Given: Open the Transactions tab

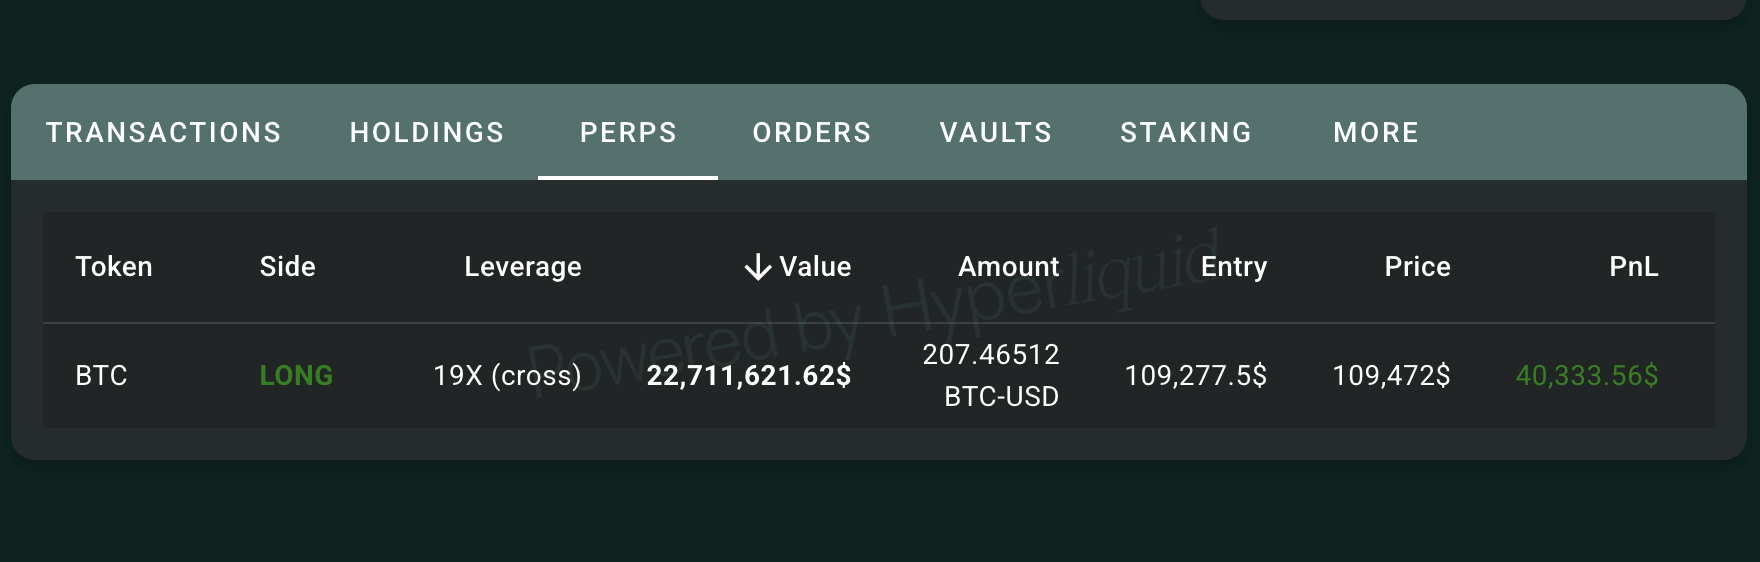Looking at the screenshot, I should click(164, 133).
